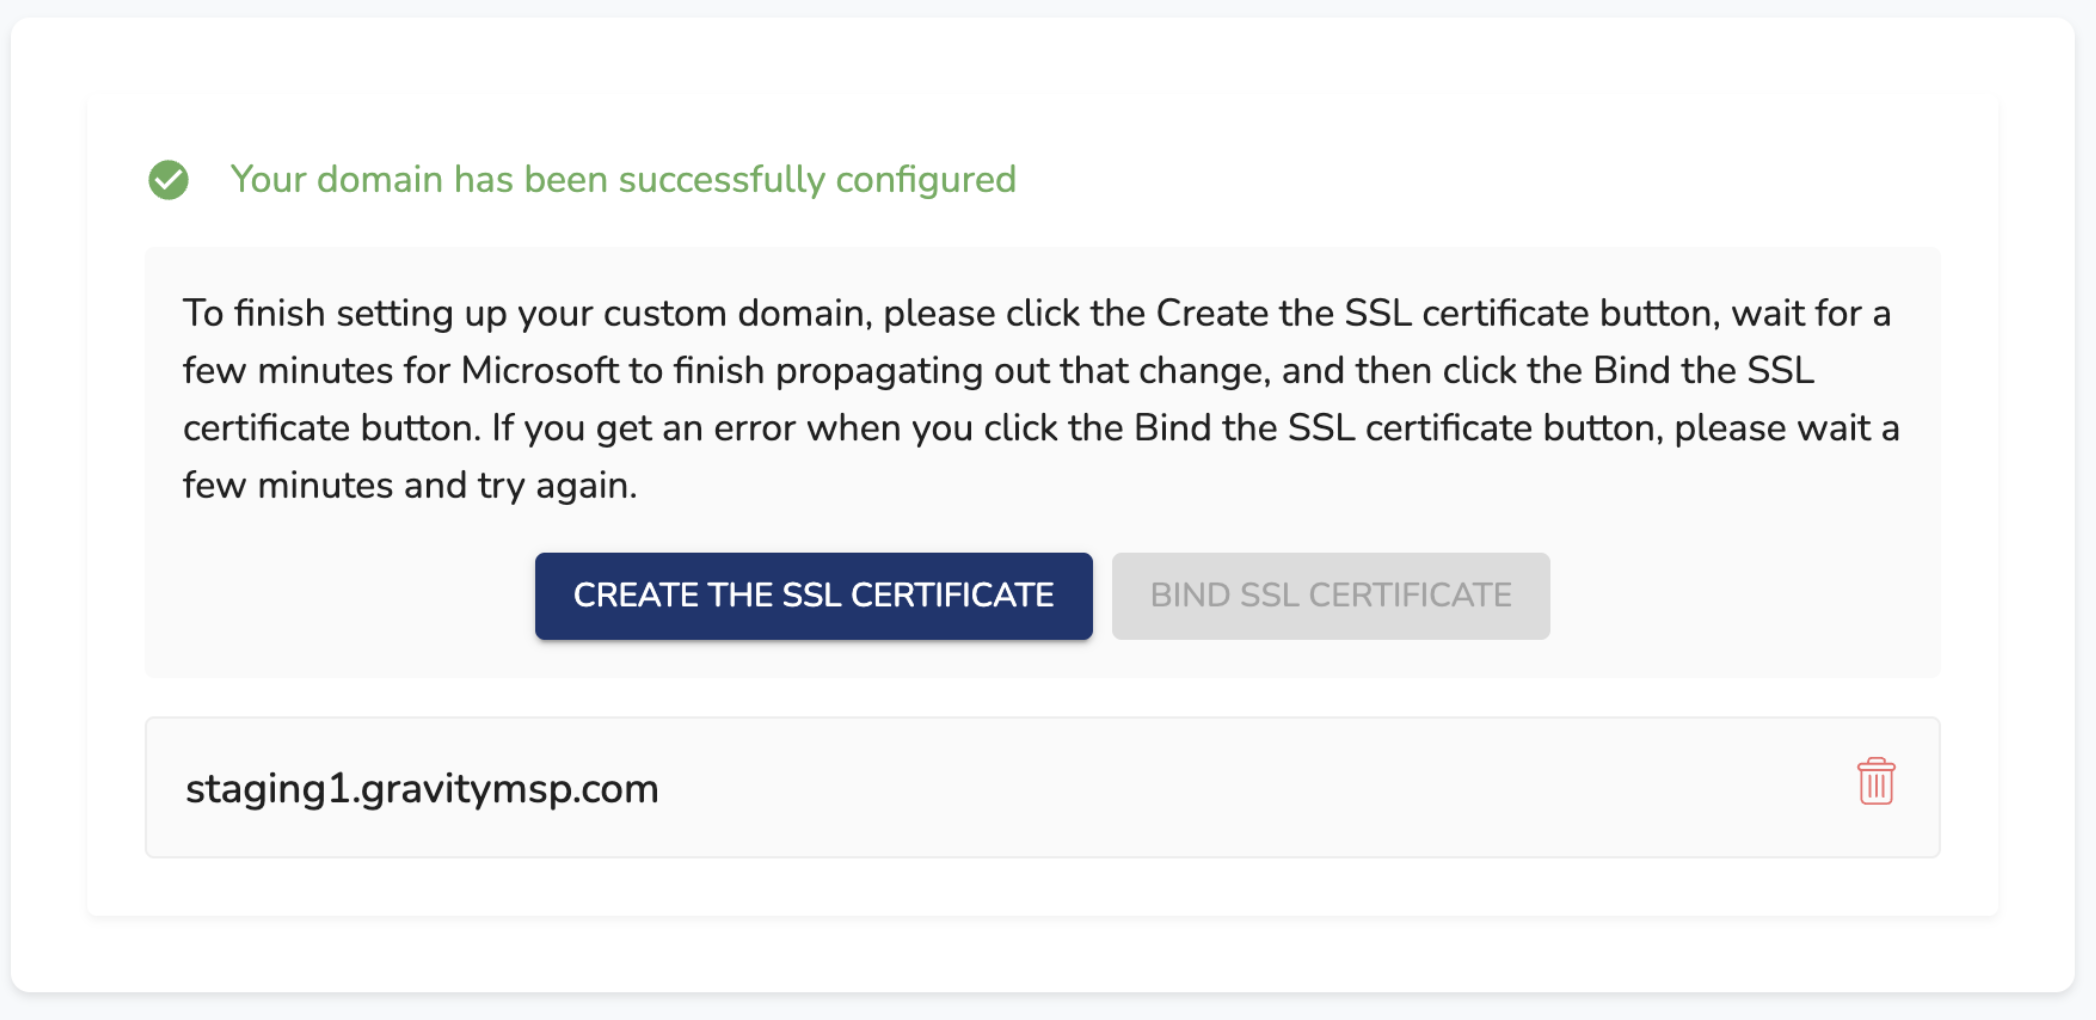Click 'please wait a' in the instructions

tap(1786, 428)
